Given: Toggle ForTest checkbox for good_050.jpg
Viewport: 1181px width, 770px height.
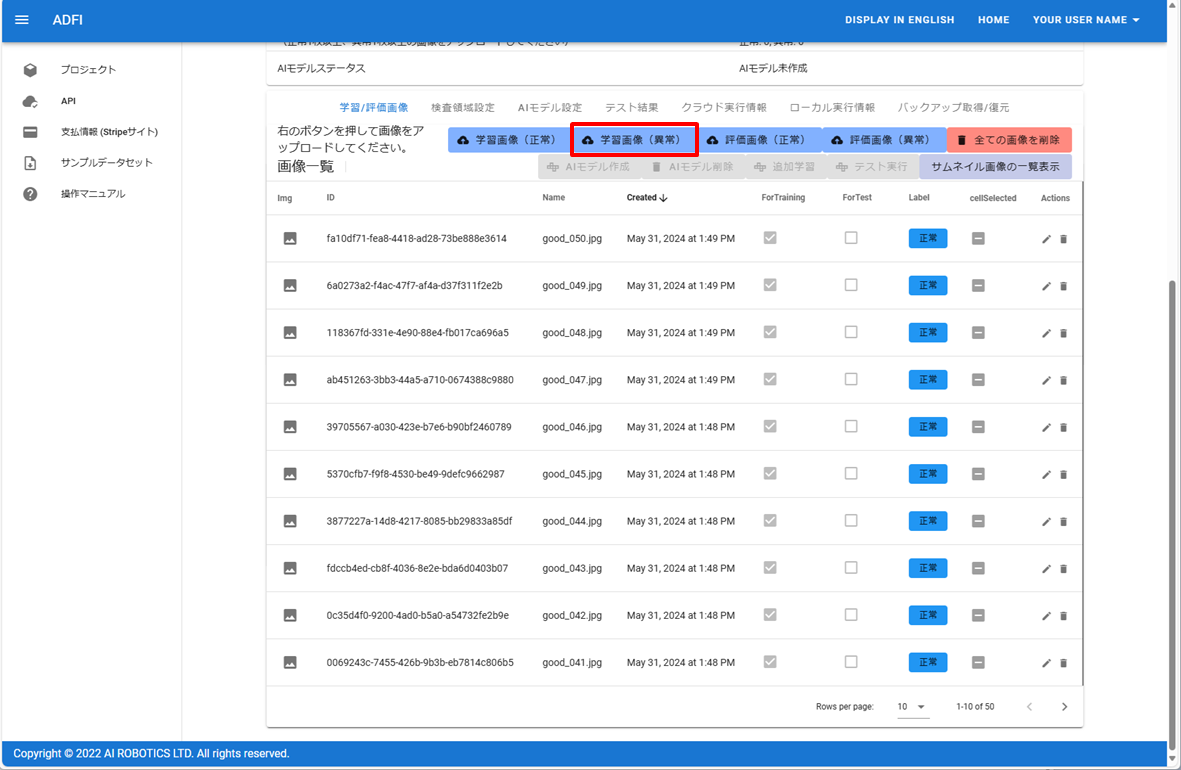Looking at the screenshot, I should pyautogui.click(x=851, y=238).
